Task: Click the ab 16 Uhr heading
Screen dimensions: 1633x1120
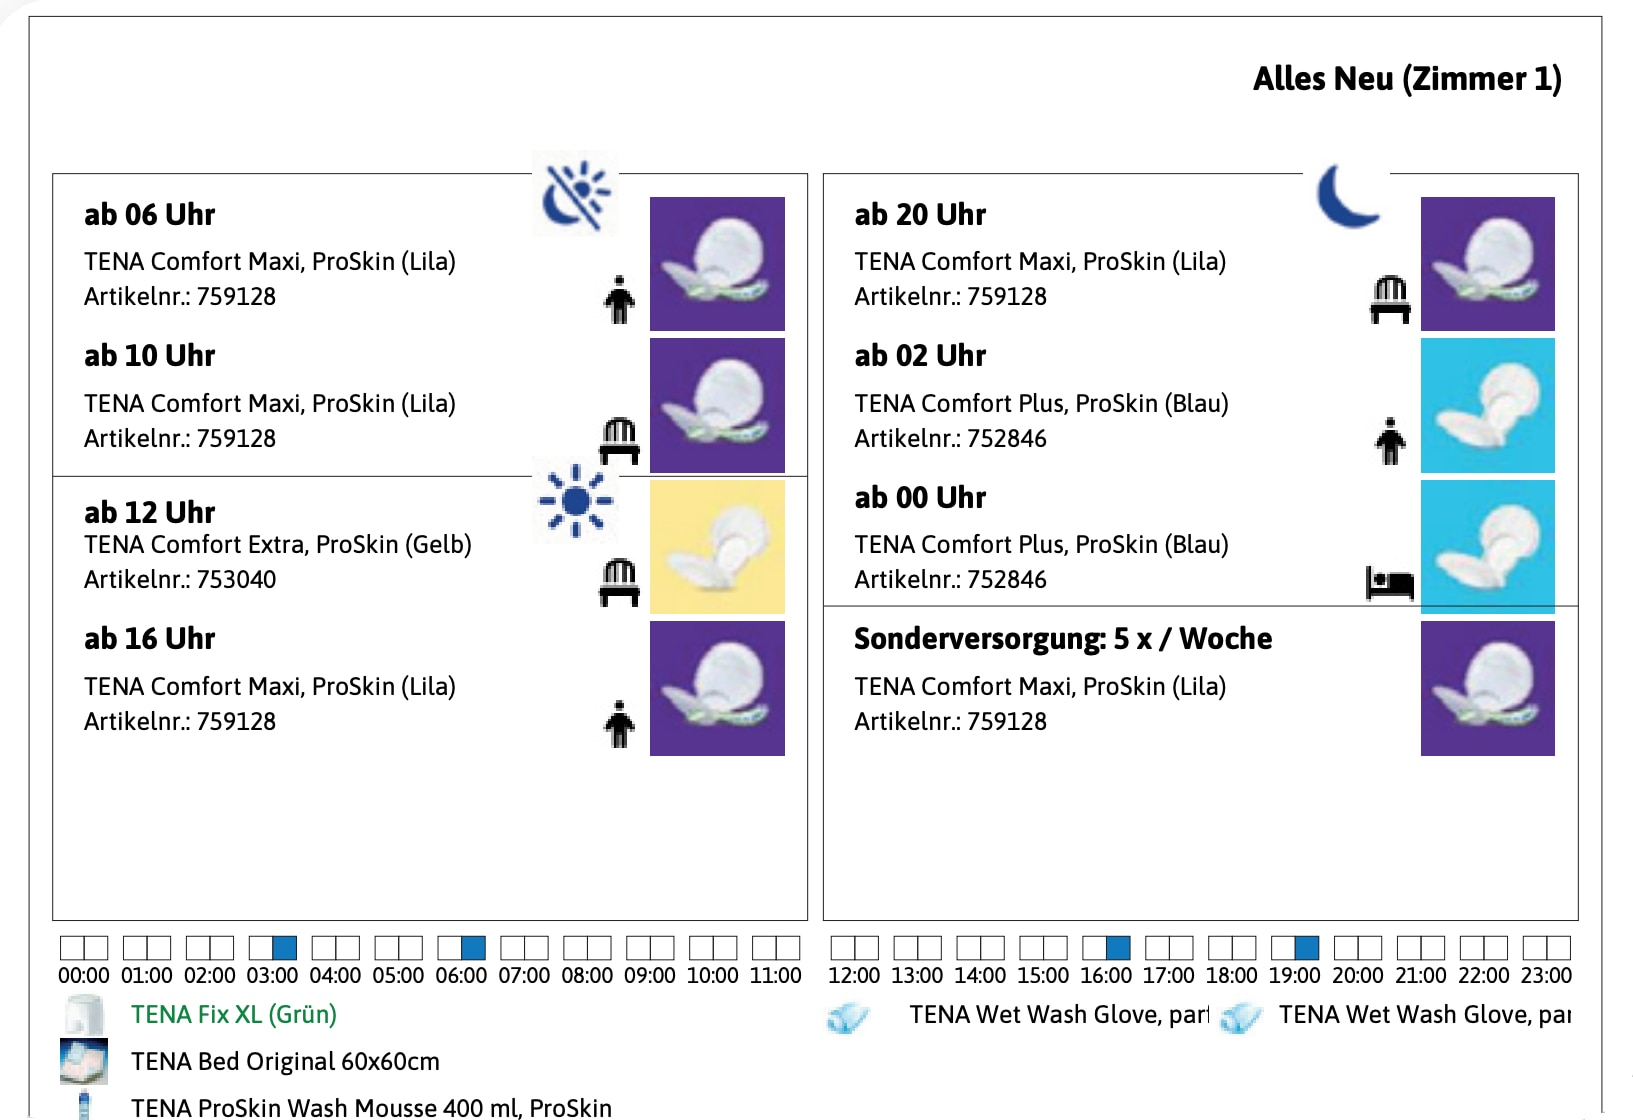Action: [x=149, y=638]
